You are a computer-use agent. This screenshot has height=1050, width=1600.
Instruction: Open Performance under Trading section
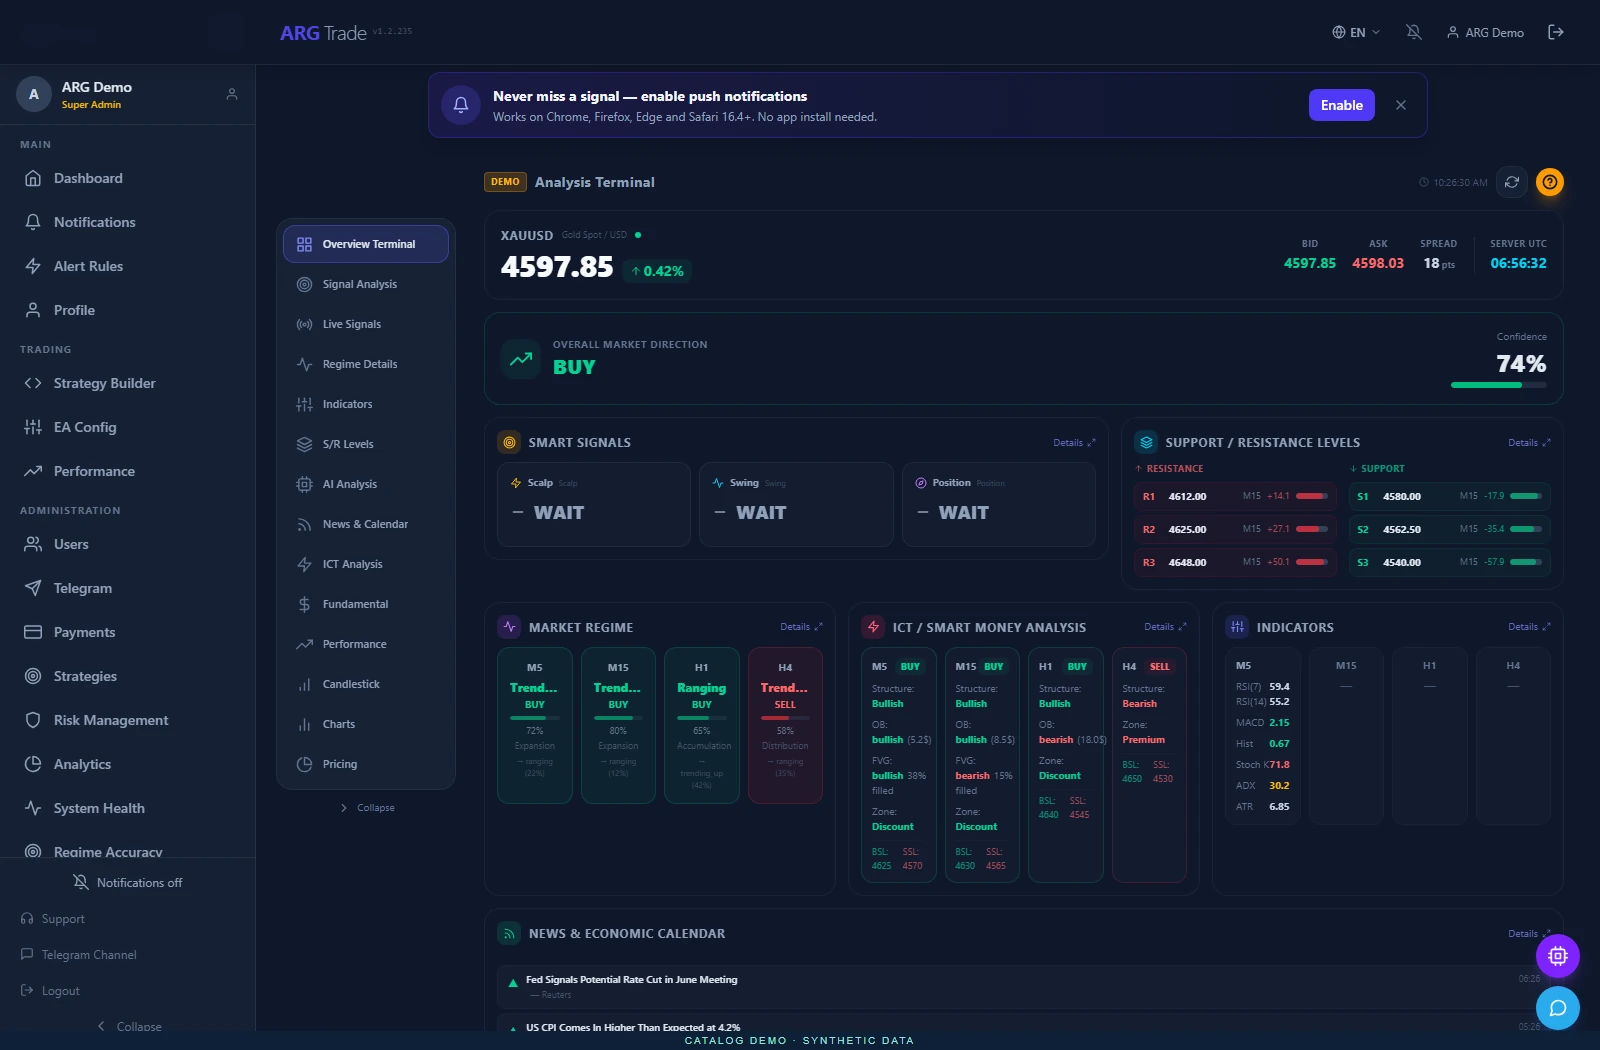click(127, 471)
